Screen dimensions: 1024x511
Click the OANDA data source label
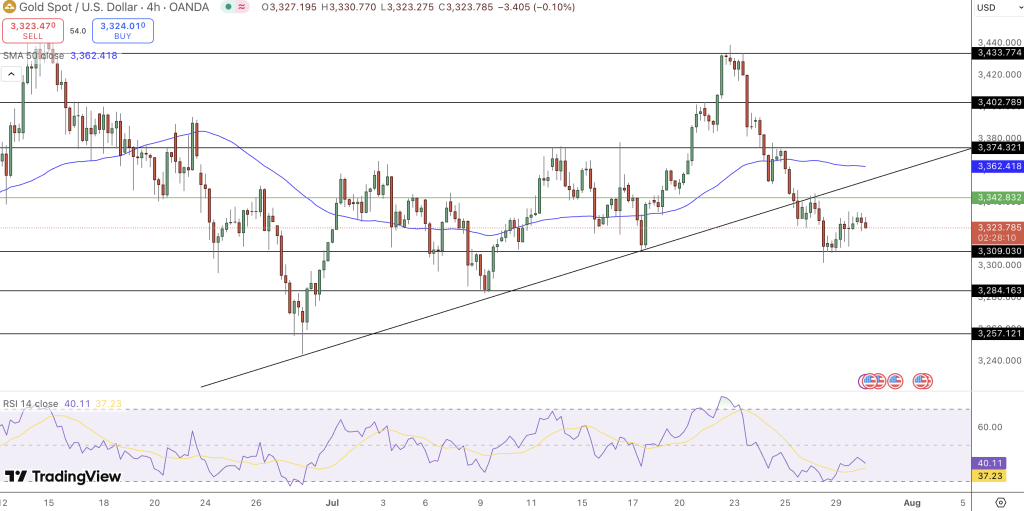188,7
